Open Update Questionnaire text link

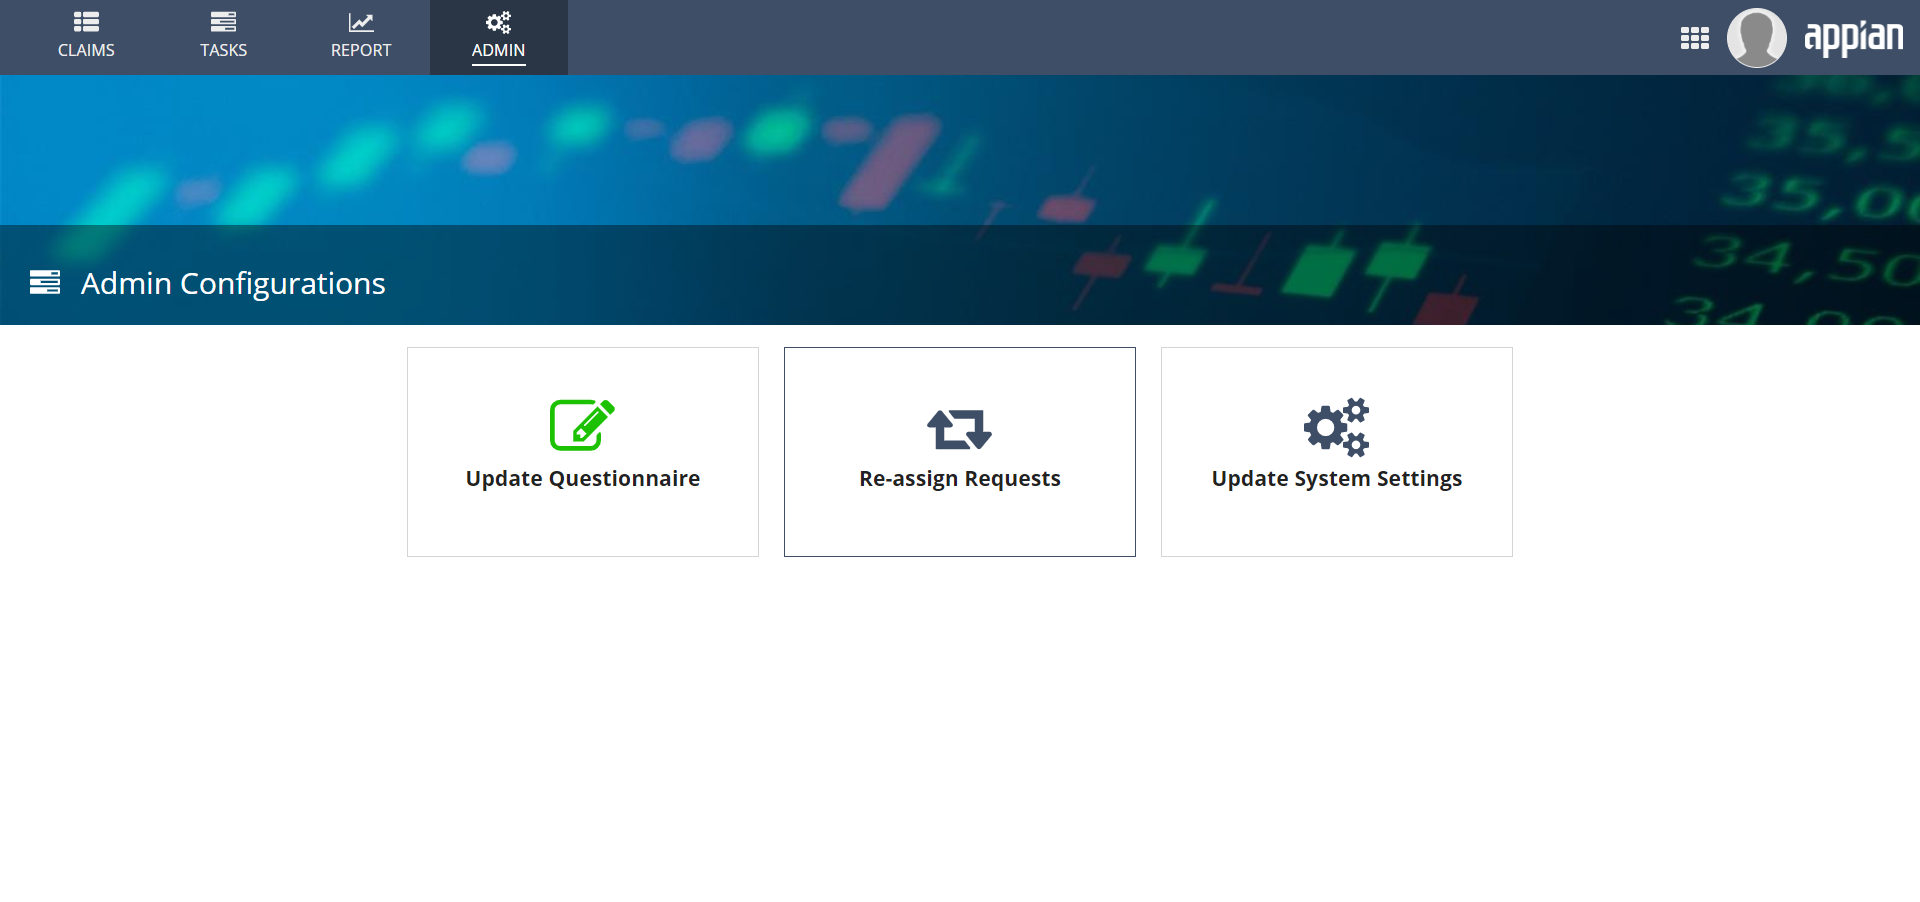(582, 479)
